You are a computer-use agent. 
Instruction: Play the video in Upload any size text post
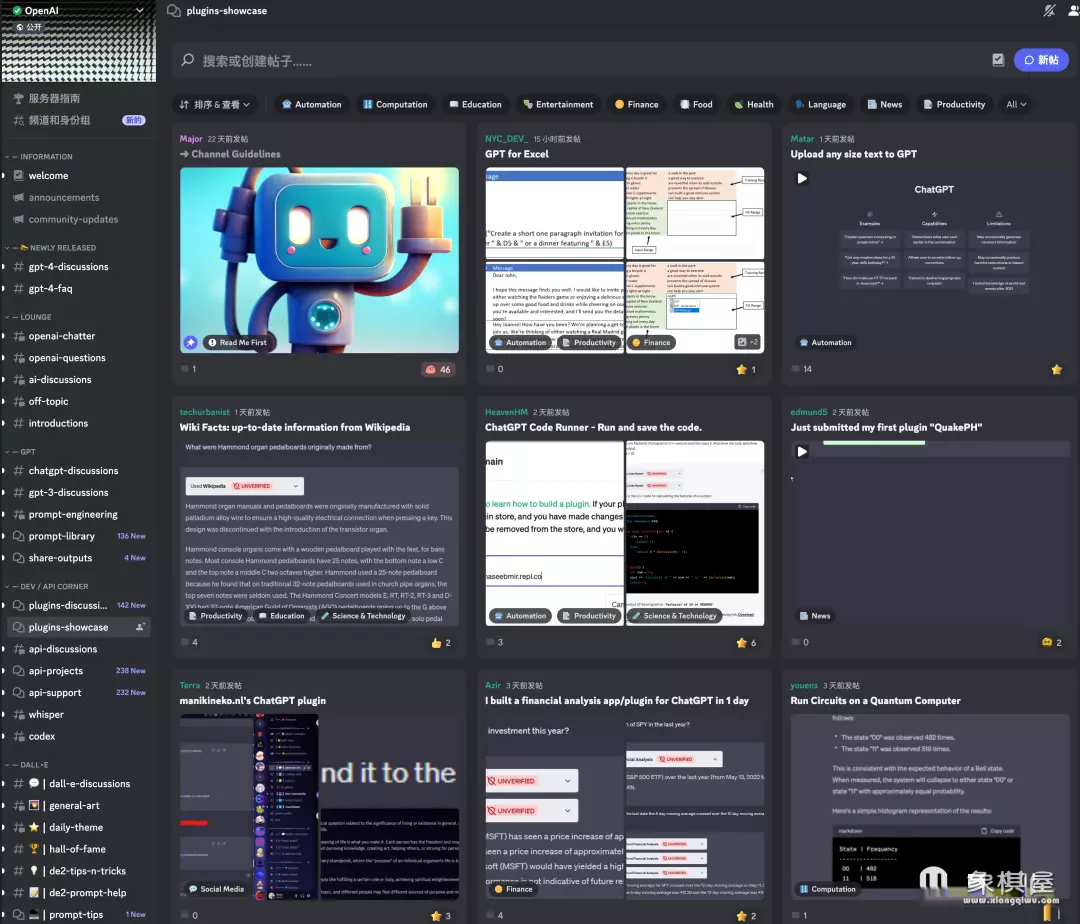(802, 178)
